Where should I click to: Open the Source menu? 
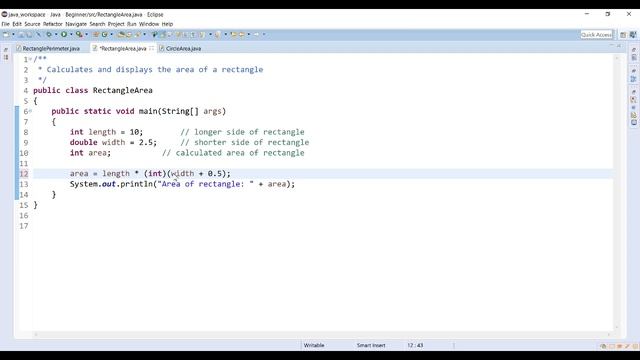coord(32,24)
